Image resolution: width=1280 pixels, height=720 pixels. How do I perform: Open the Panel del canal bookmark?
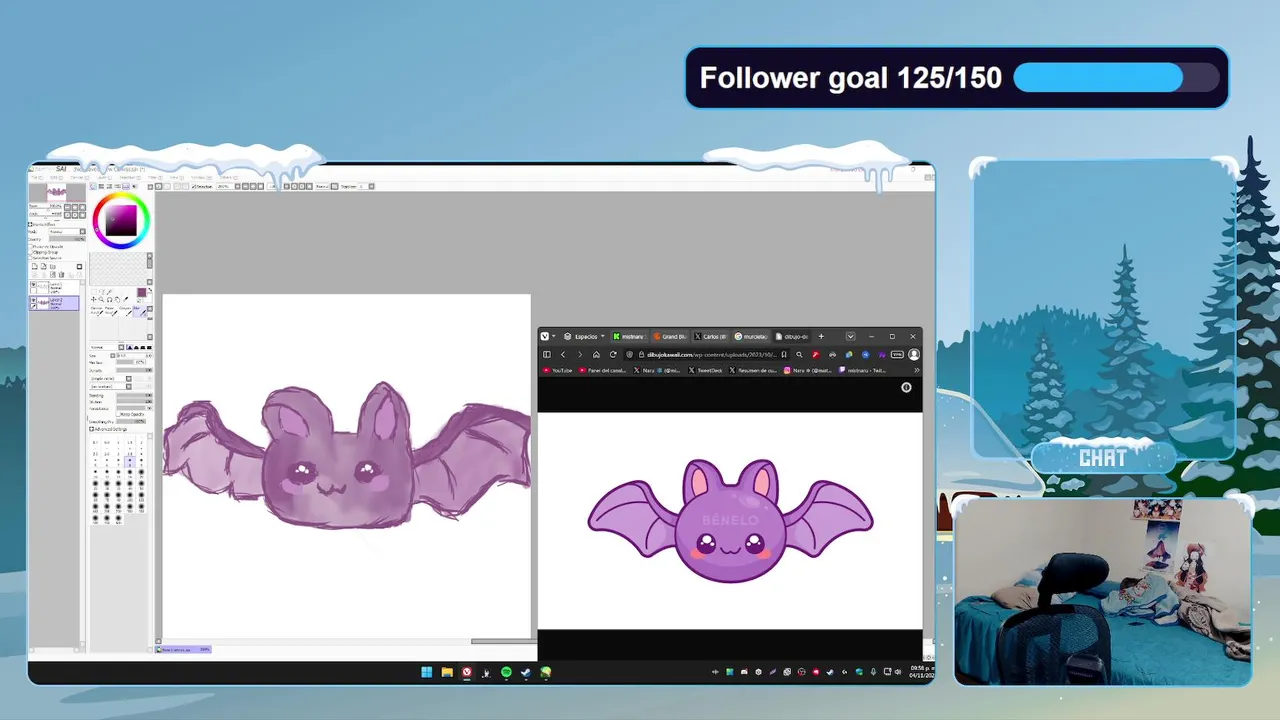coord(603,370)
